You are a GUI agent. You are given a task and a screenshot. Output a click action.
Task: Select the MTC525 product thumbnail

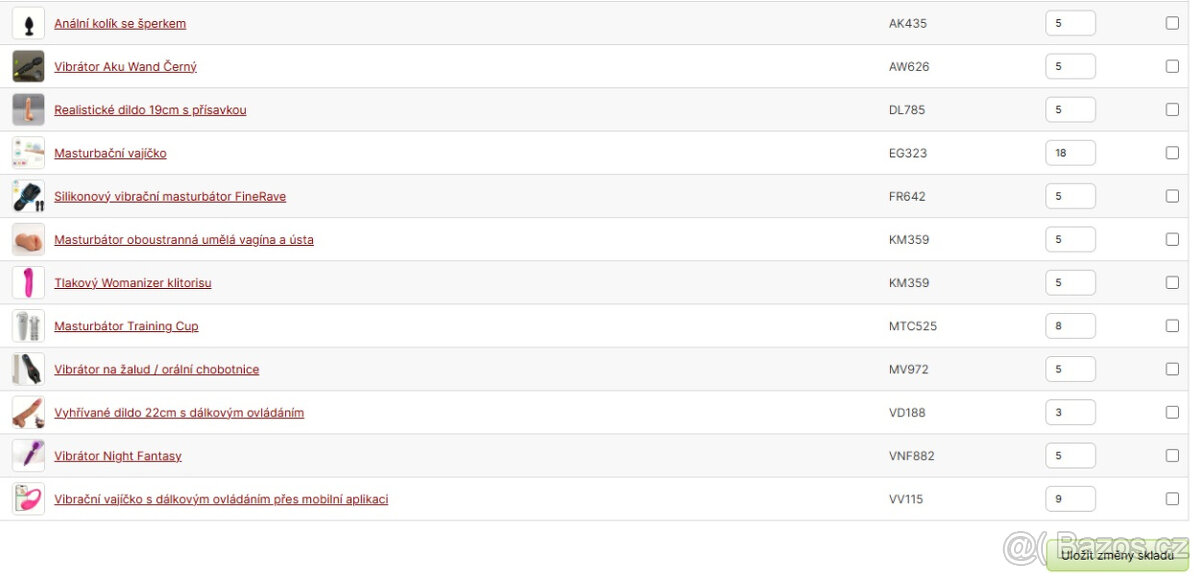pyautogui.click(x=28, y=326)
